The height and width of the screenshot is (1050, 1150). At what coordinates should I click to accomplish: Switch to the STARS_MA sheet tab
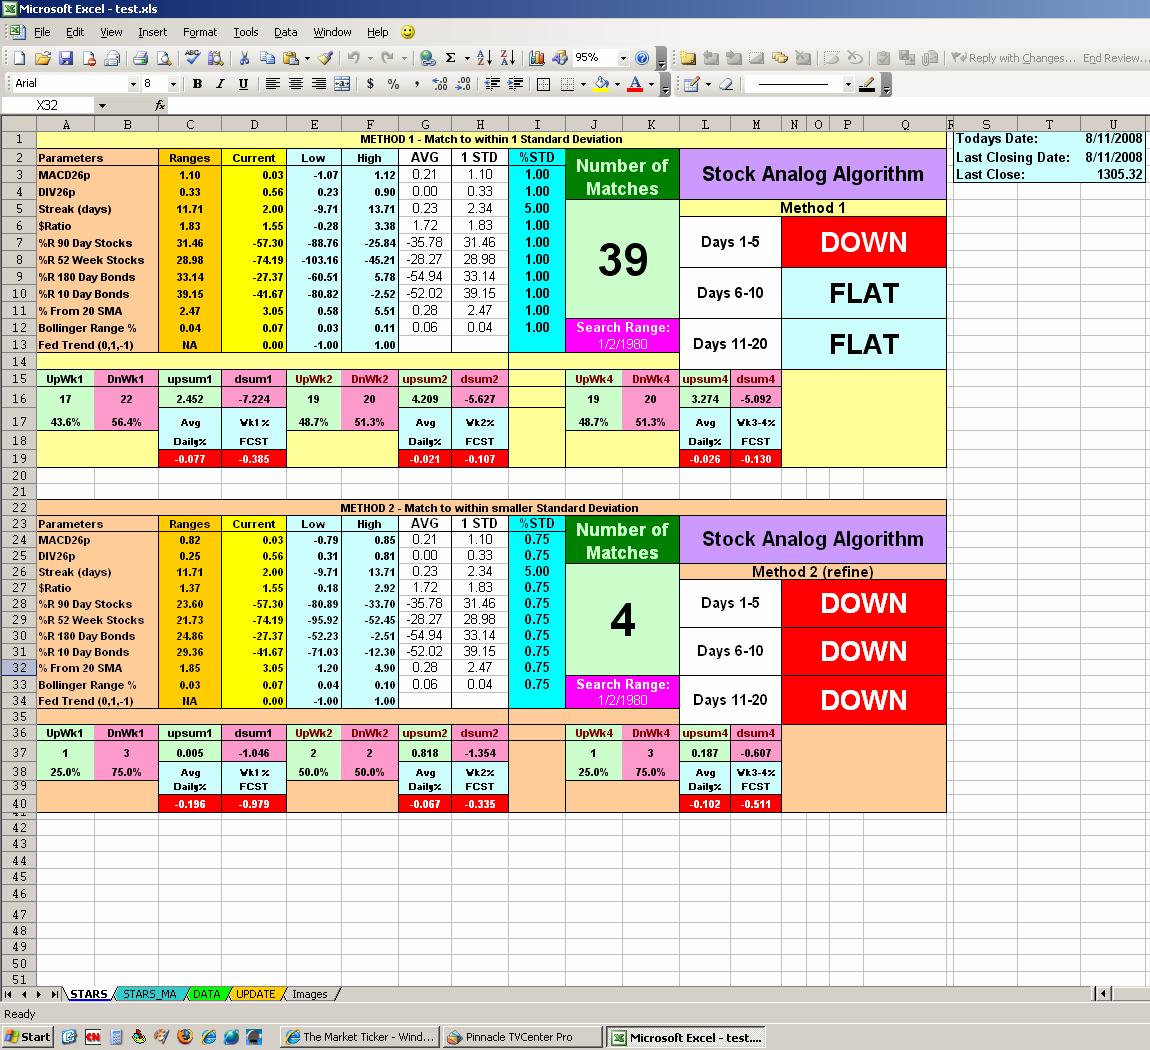pos(149,994)
